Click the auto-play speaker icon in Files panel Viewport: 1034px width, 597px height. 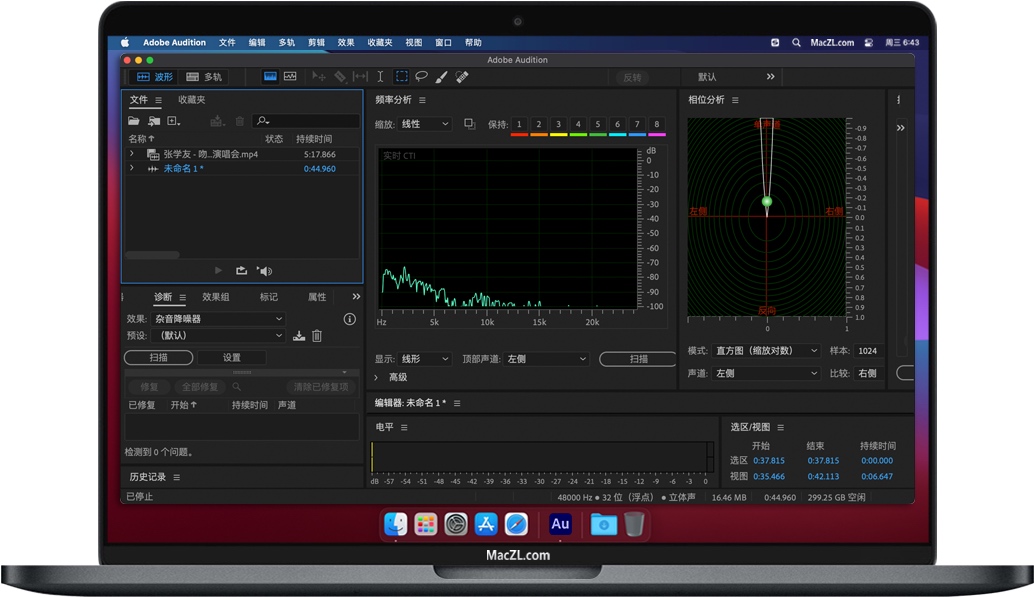264,270
